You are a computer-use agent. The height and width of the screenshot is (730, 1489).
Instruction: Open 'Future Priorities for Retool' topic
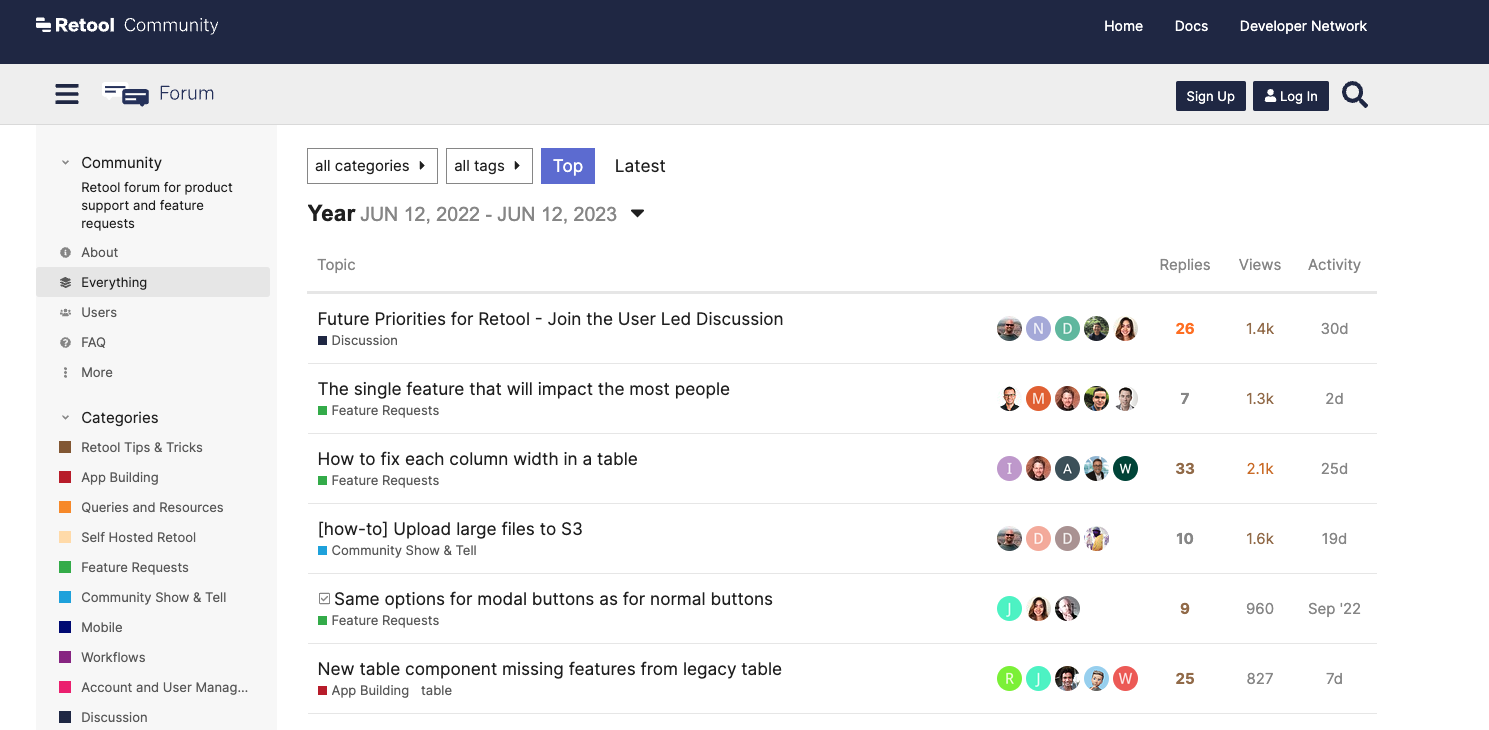coord(550,319)
